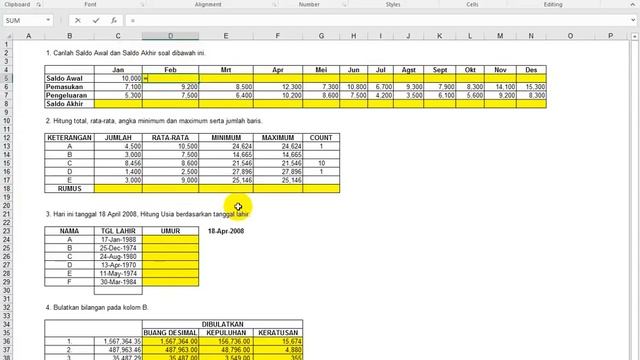Select column A header

pos(29,36)
